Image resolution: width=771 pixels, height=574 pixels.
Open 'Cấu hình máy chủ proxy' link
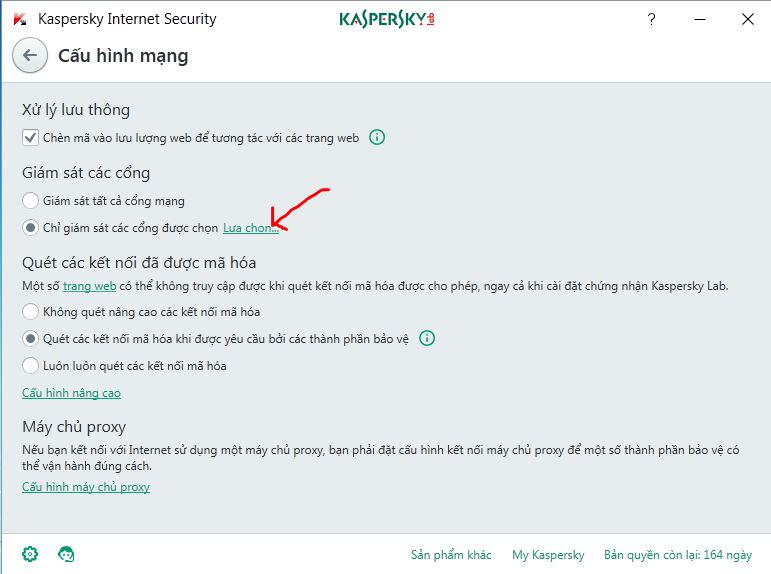[x=86, y=487]
